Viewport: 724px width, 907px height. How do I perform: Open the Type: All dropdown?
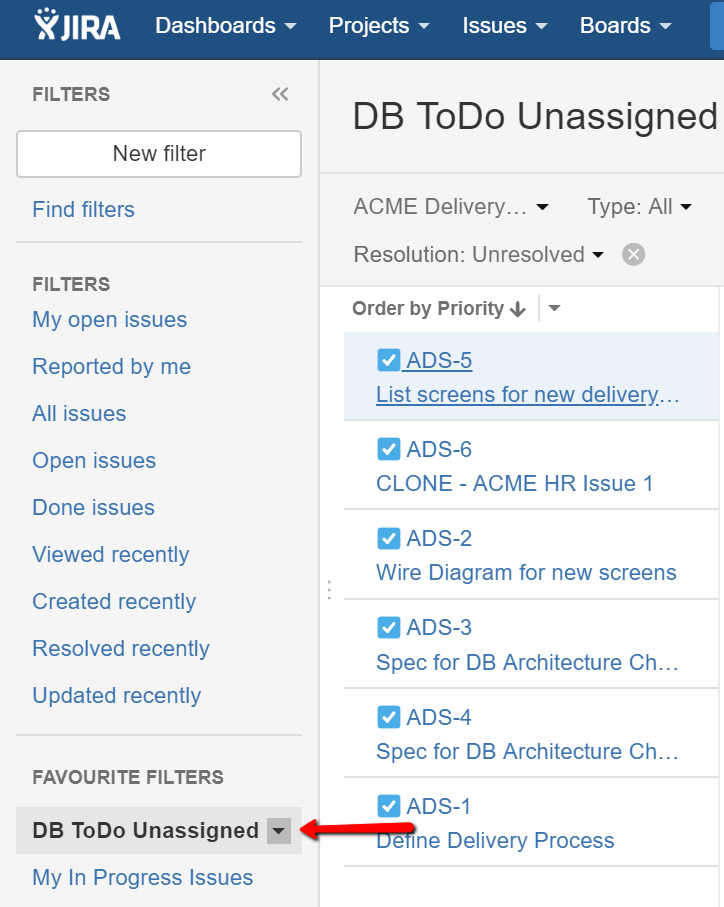640,207
